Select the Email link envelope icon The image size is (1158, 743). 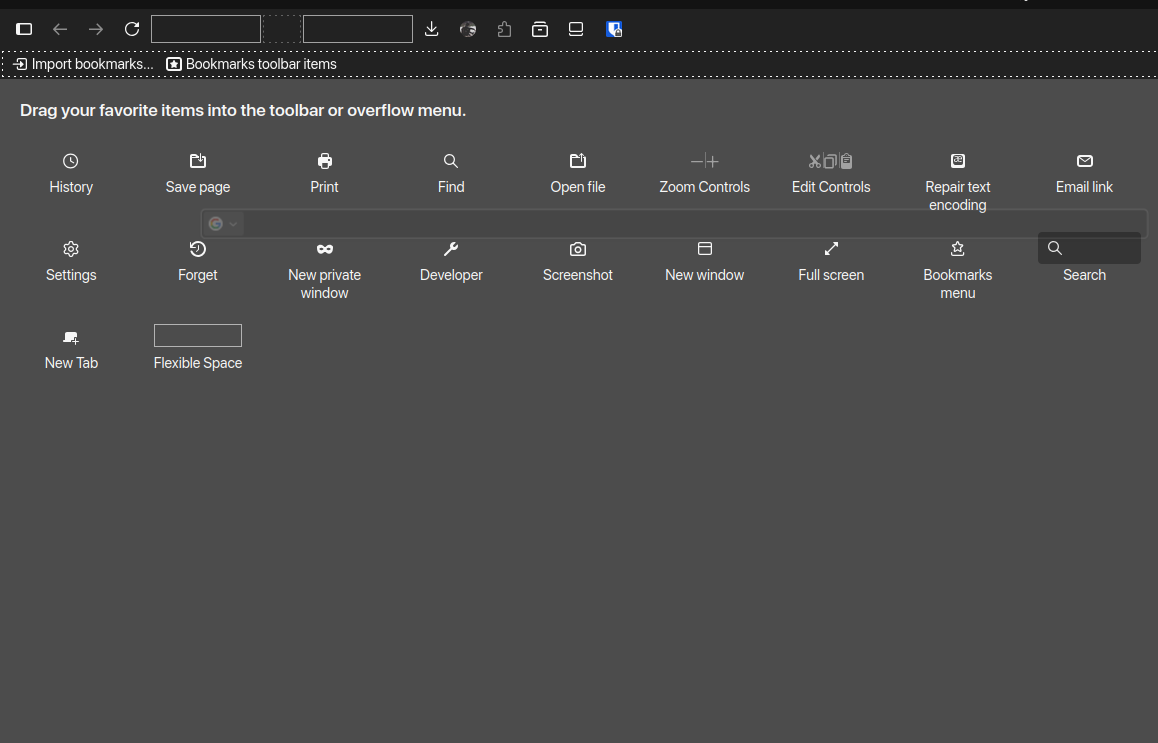tap(1084, 161)
